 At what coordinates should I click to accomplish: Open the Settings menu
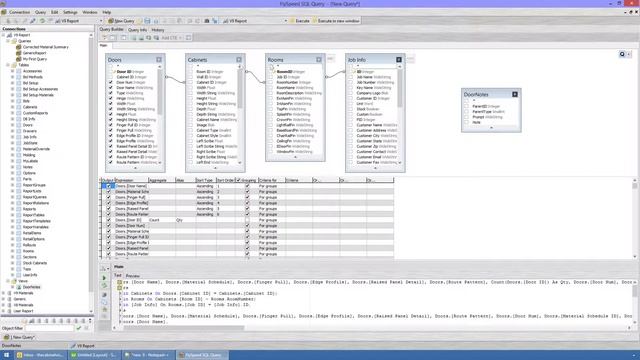[70, 12]
